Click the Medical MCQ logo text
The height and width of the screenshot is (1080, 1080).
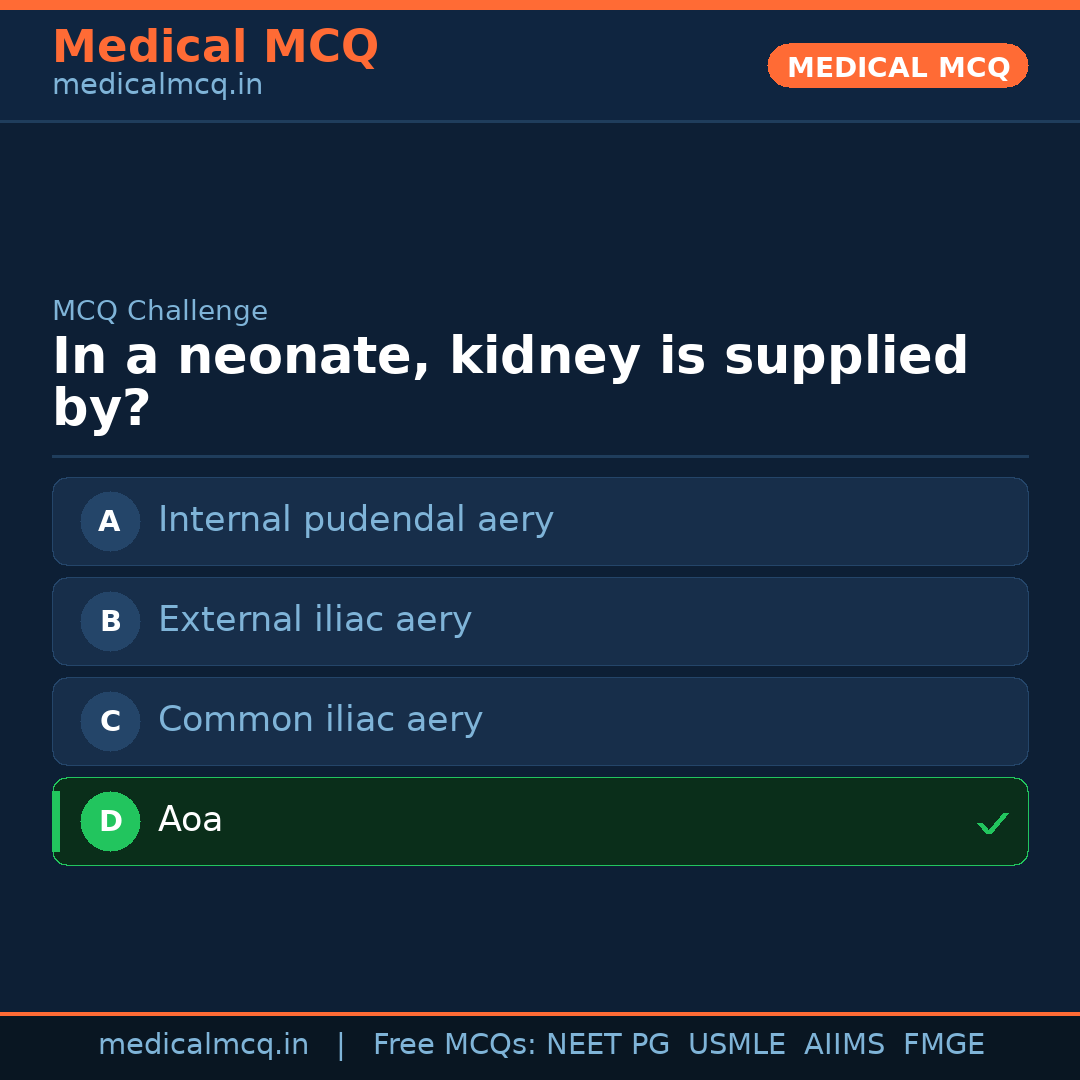(x=215, y=47)
